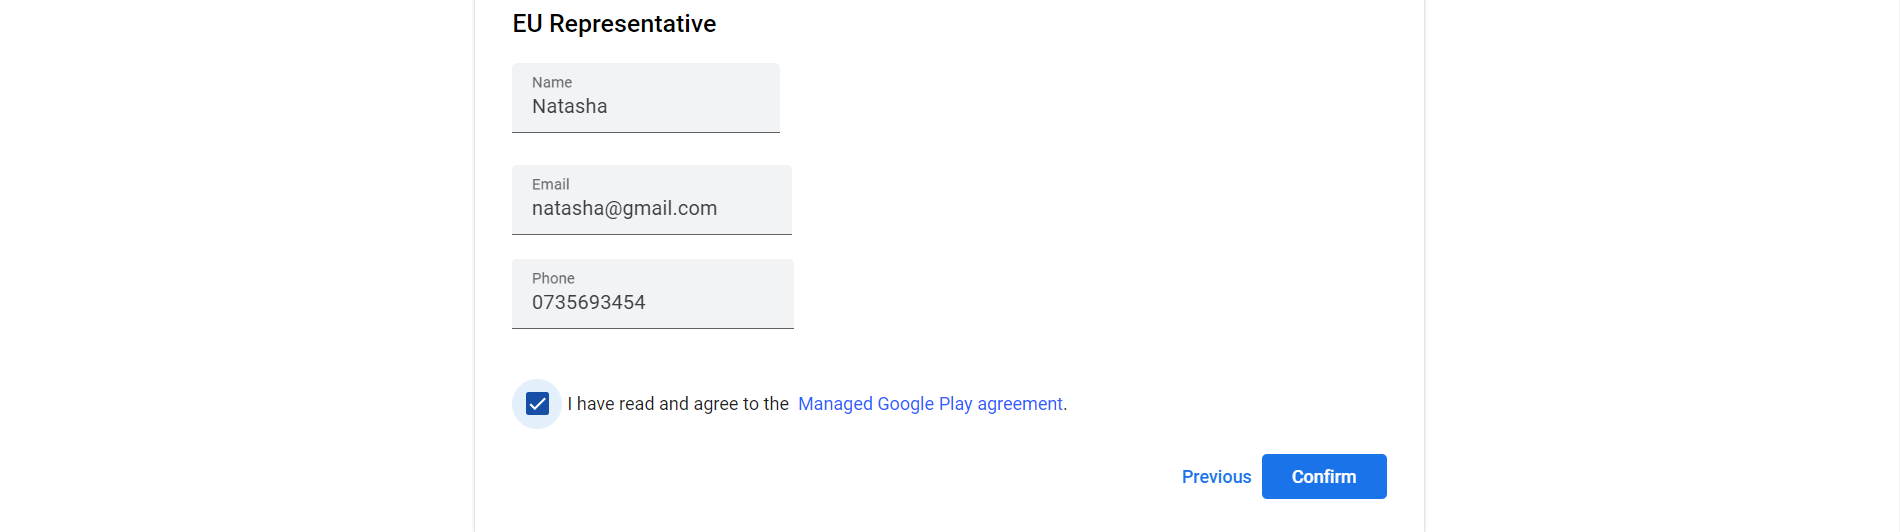
Task: Place cursor in the "Natasha" text
Action: pos(569,107)
